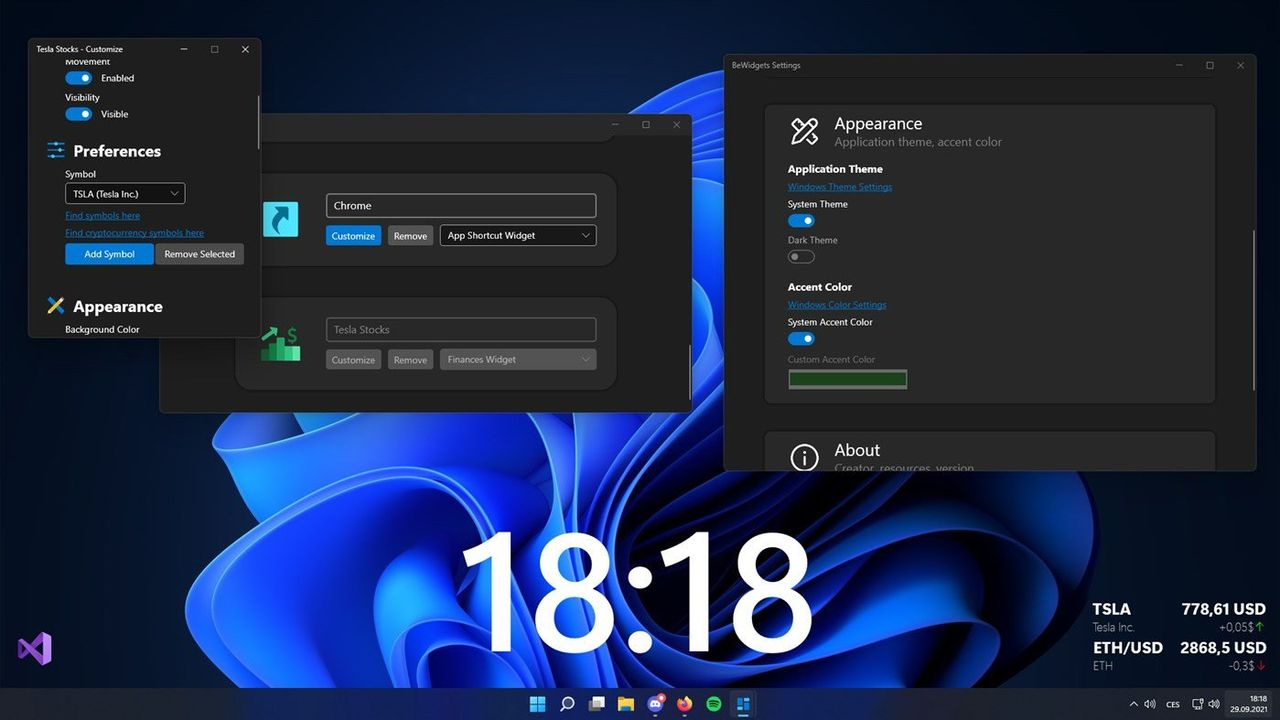Click the Application Theme heading
The image size is (1280, 720).
click(x=835, y=169)
